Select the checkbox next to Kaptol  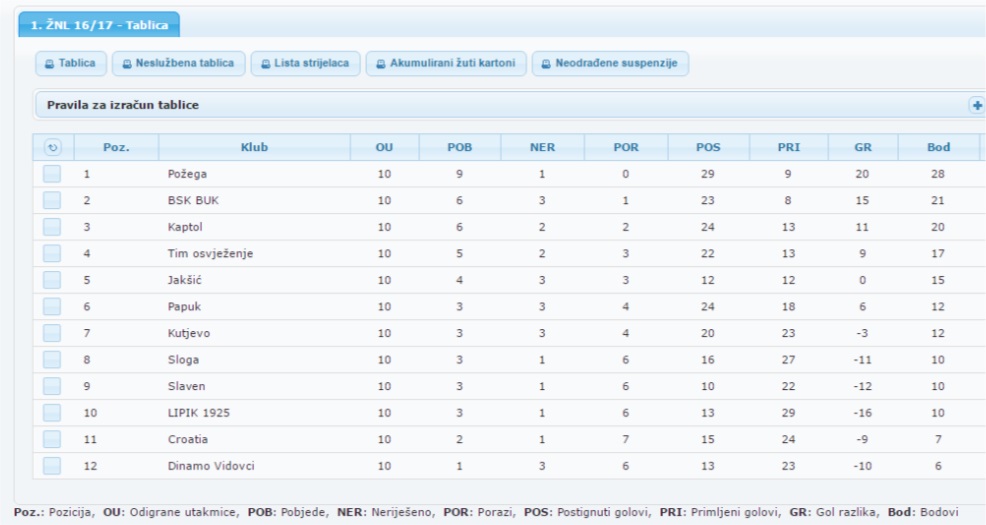[x=52, y=227]
